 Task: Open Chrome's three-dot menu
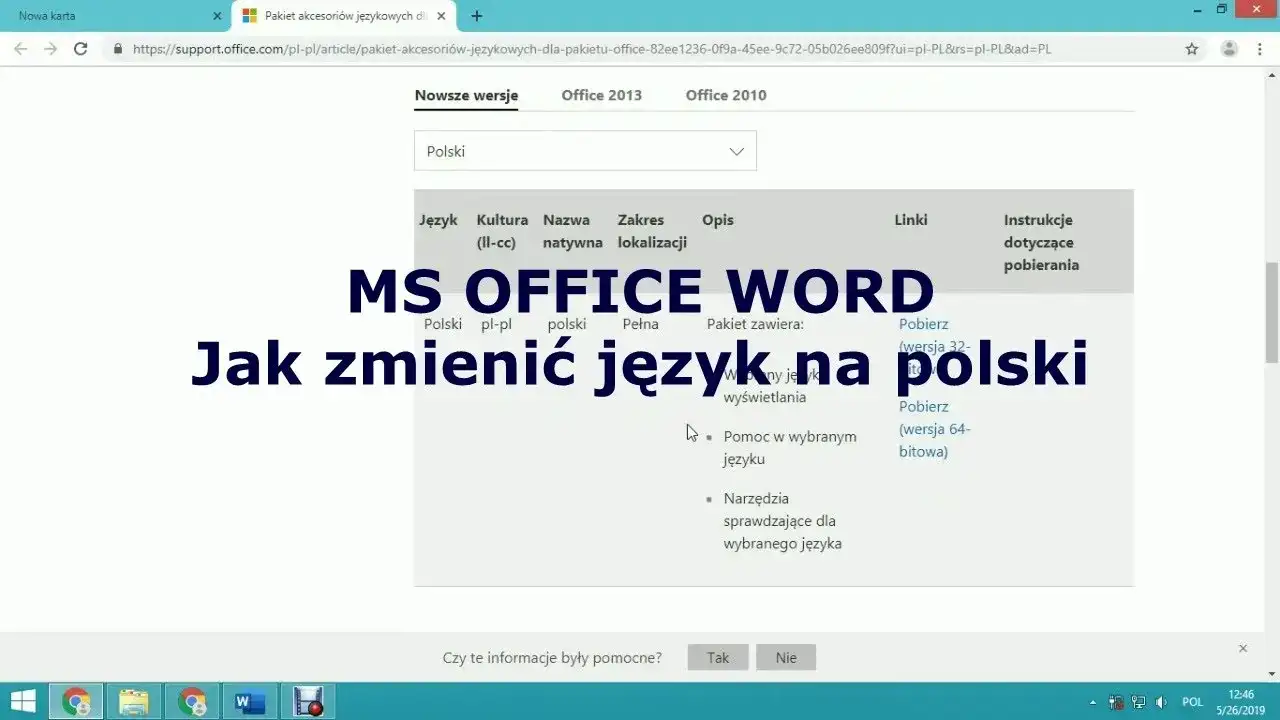1259,48
